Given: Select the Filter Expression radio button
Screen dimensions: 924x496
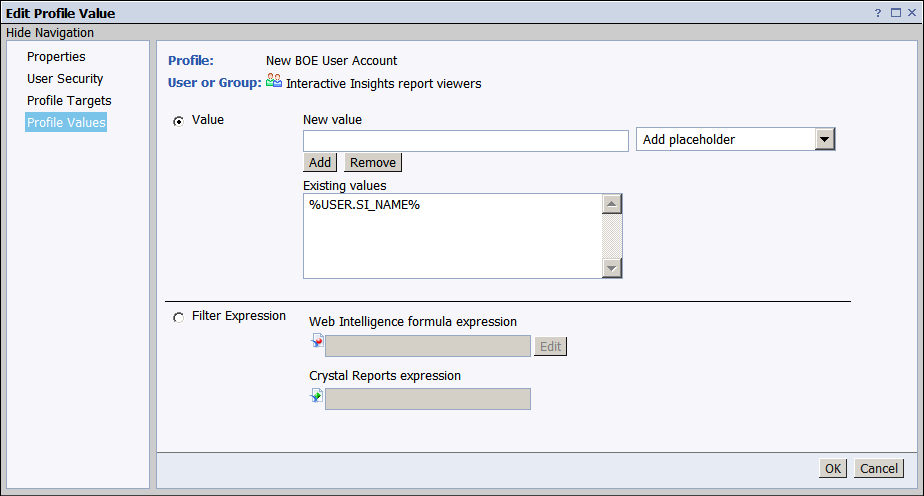Looking at the screenshot, I should [x=179, y=317].
